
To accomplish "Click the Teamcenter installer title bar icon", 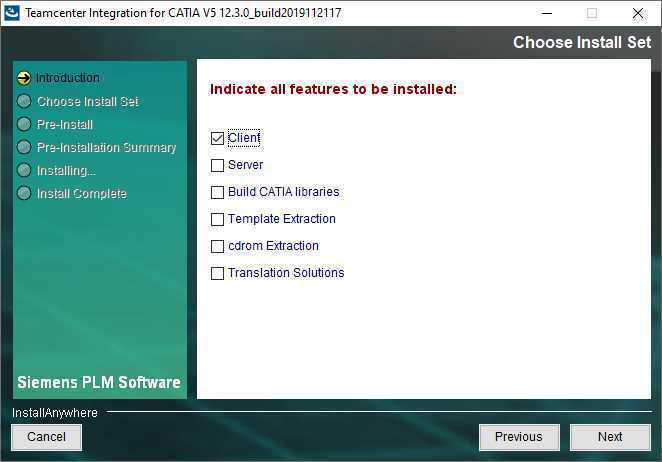I will coord(11,13).
